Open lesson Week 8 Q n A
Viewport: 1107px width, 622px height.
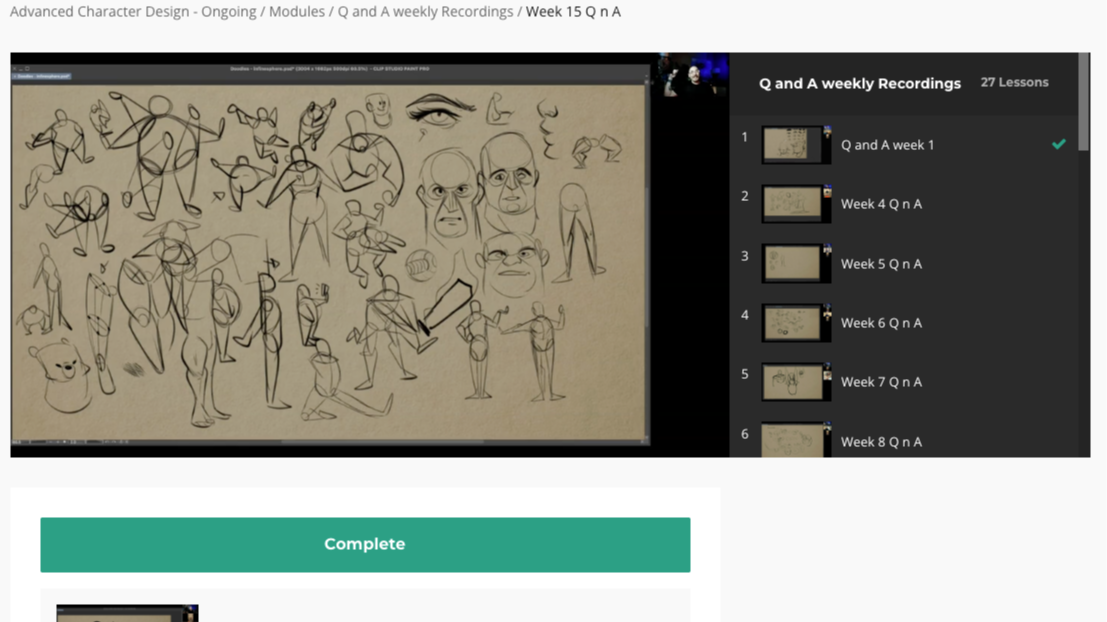coord(881,442)
